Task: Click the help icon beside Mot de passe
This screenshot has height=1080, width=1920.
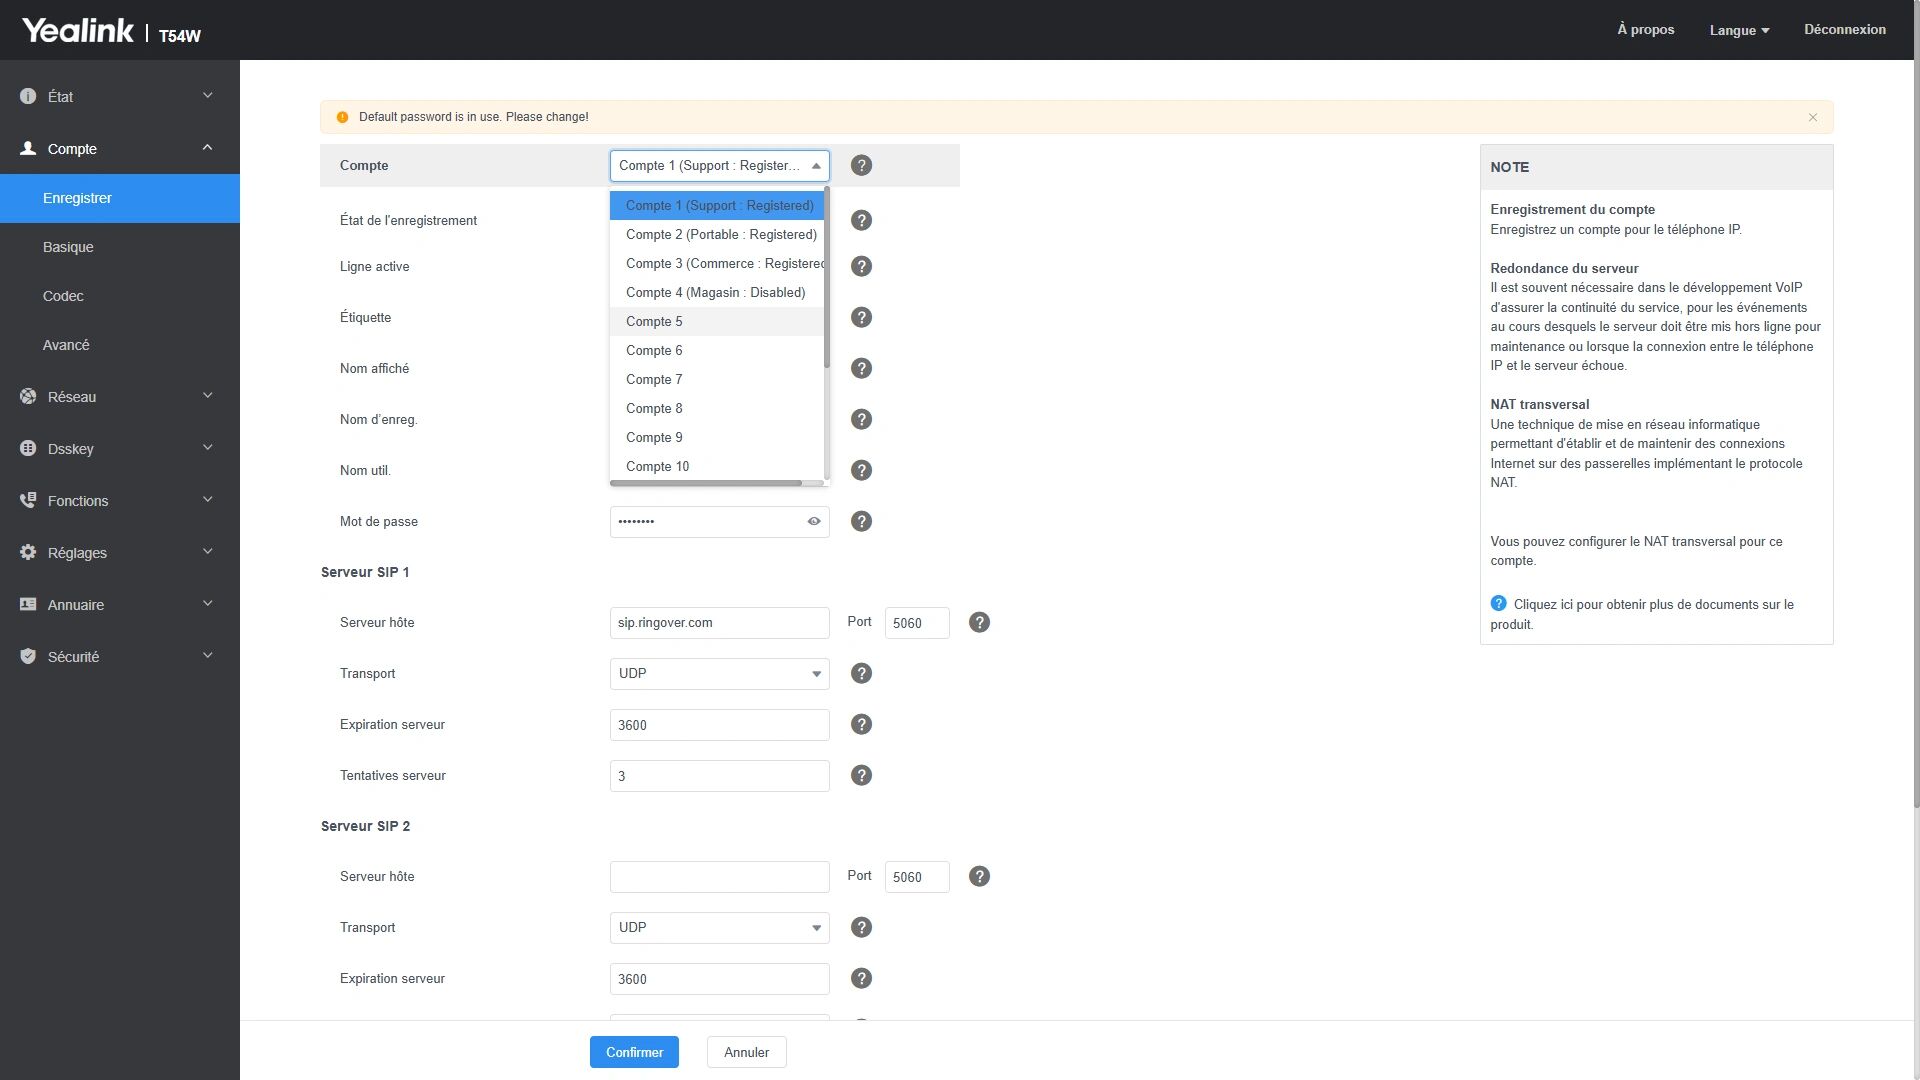Action: coord(861,521)
